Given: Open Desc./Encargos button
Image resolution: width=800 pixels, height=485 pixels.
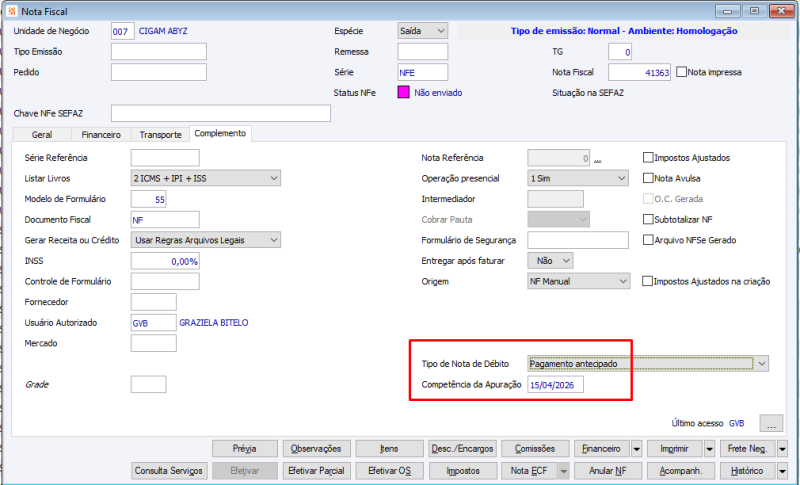Looking at the screenshot, I should [462, 449].
